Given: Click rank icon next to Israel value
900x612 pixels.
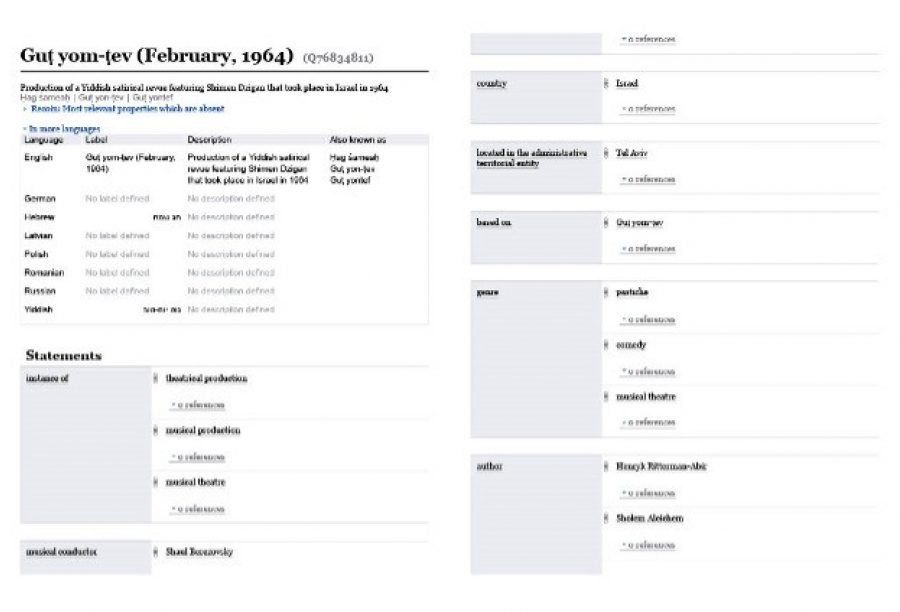Looking at the screenshot, I should (606, 84).
